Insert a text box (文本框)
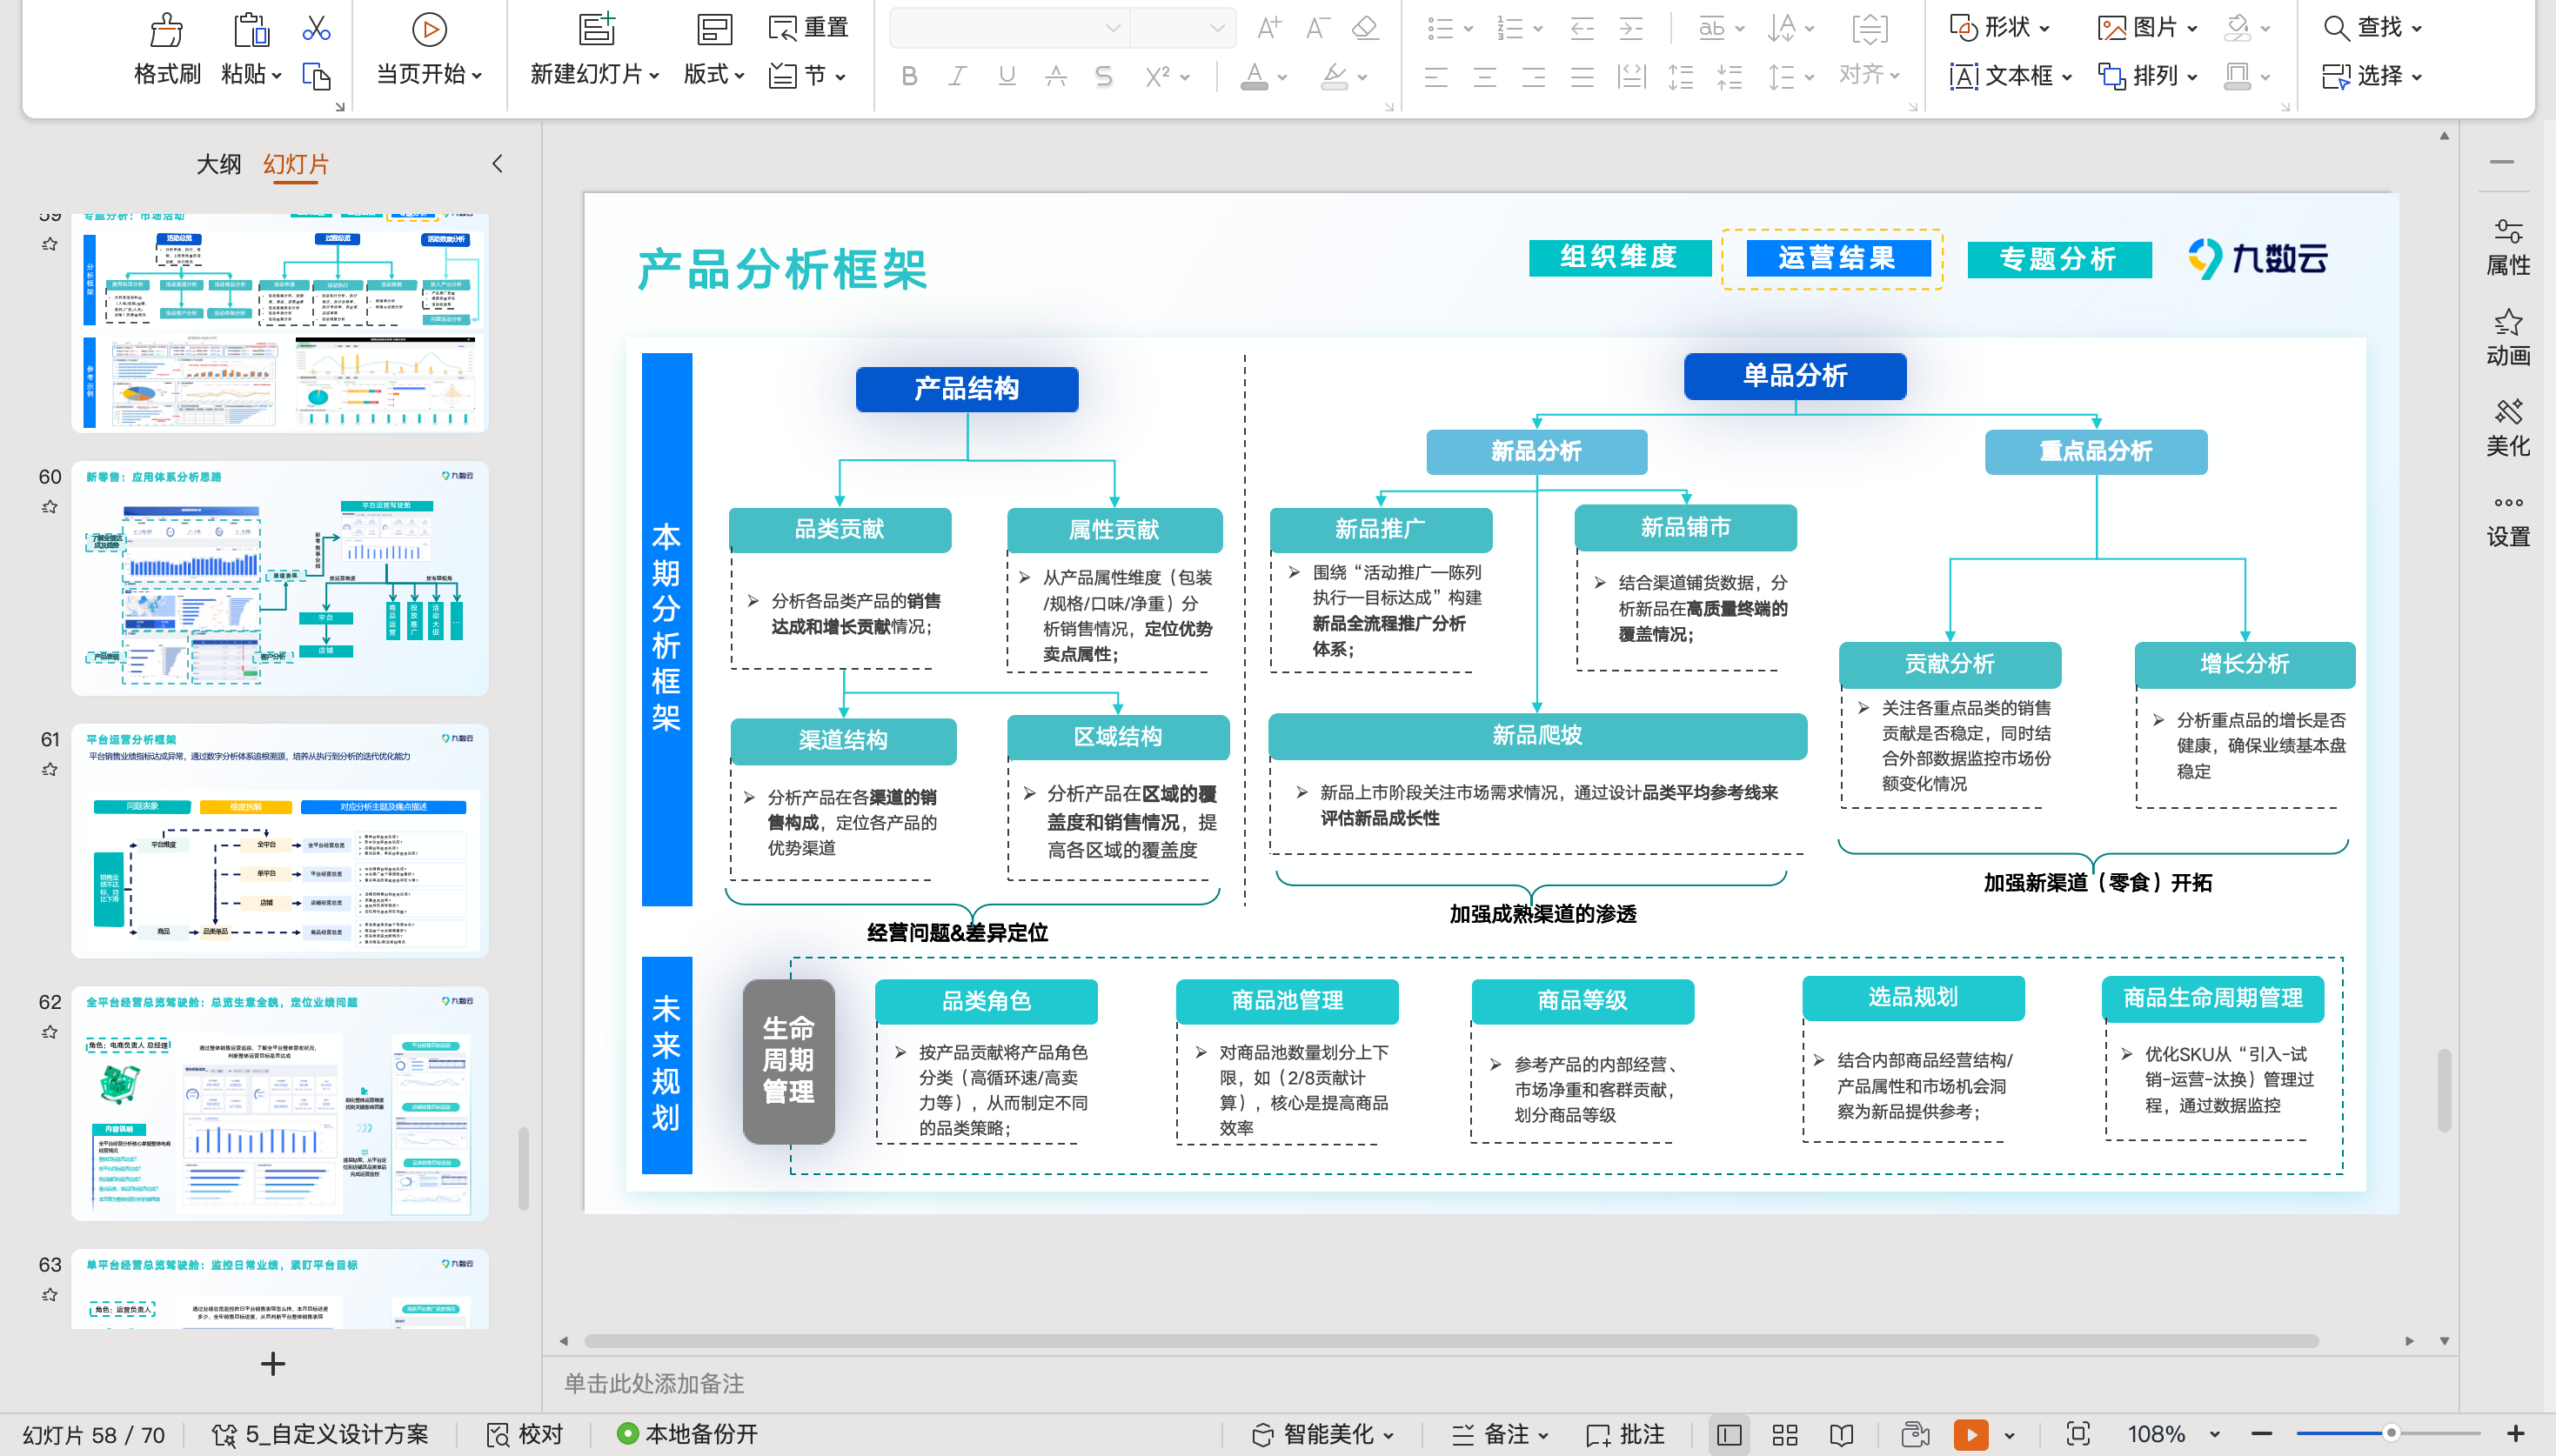The height and width of the screenshot is (1456, 2556). [x=2013, y=76]
